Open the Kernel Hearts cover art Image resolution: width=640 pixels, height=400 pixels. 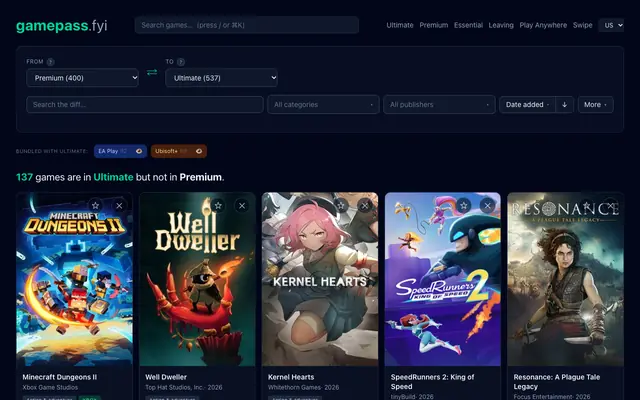(320, 279)
